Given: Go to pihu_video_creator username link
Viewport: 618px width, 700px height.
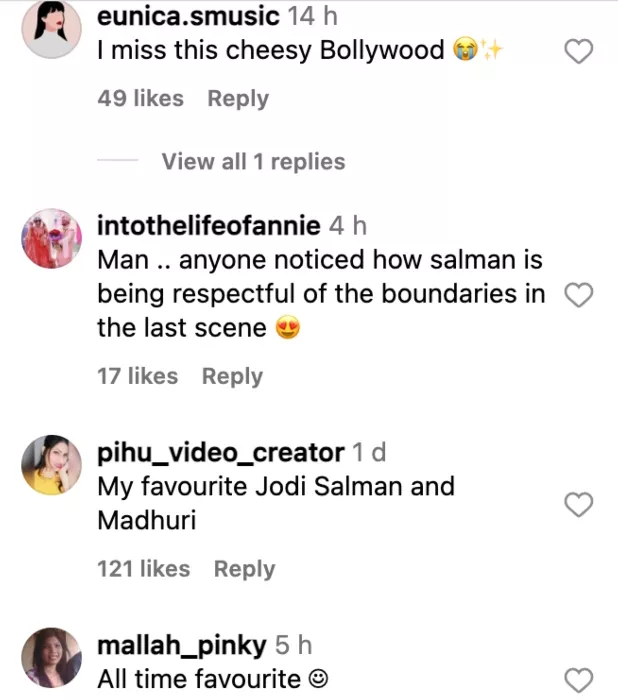Looking at the screenshot, I should 220,453.
